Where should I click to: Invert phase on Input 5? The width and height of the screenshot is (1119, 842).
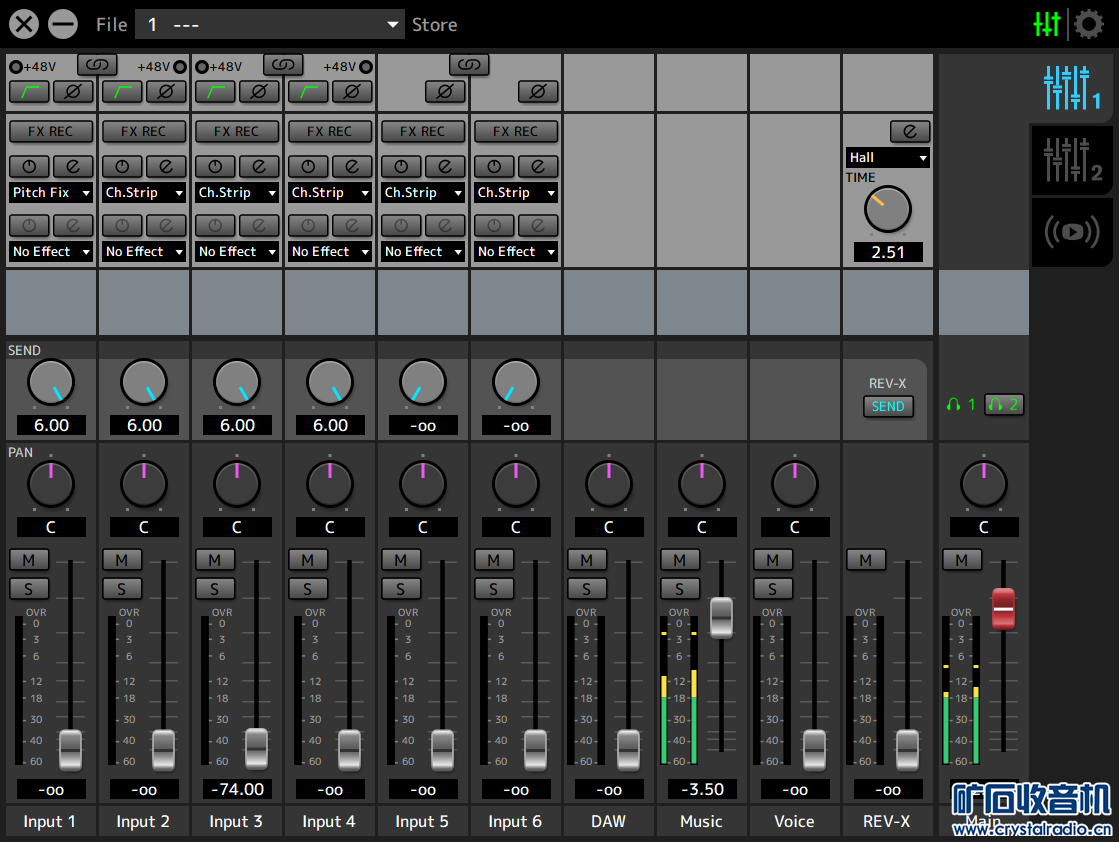point(444,92)
